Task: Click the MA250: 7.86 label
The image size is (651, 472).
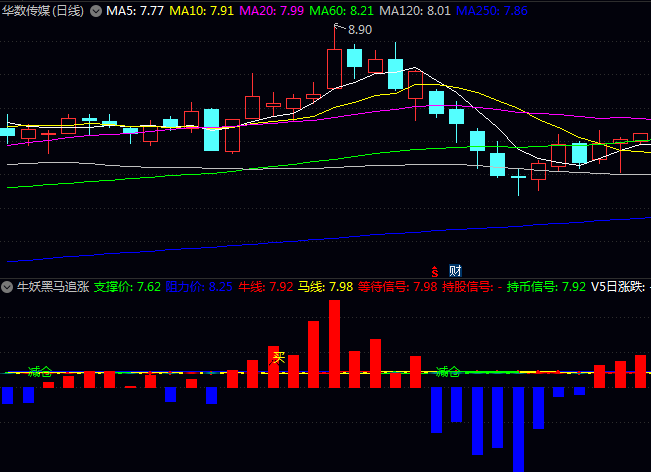Action: (x=492, y=11)
